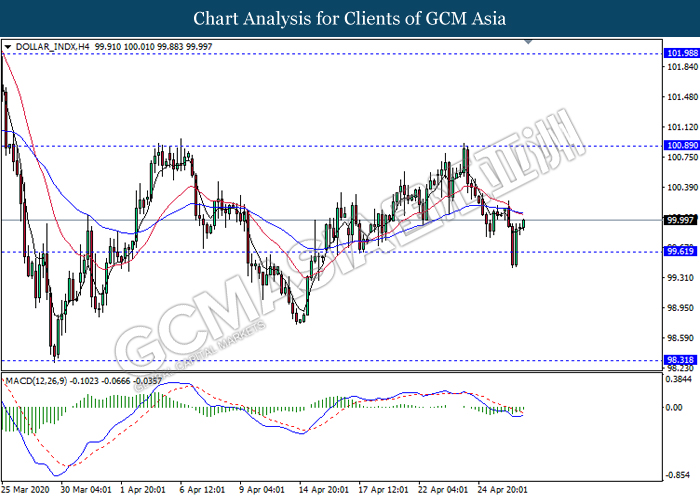
Task: Click the 101.988 price level label
Action: pyautogui.click(x=681, y=53)
